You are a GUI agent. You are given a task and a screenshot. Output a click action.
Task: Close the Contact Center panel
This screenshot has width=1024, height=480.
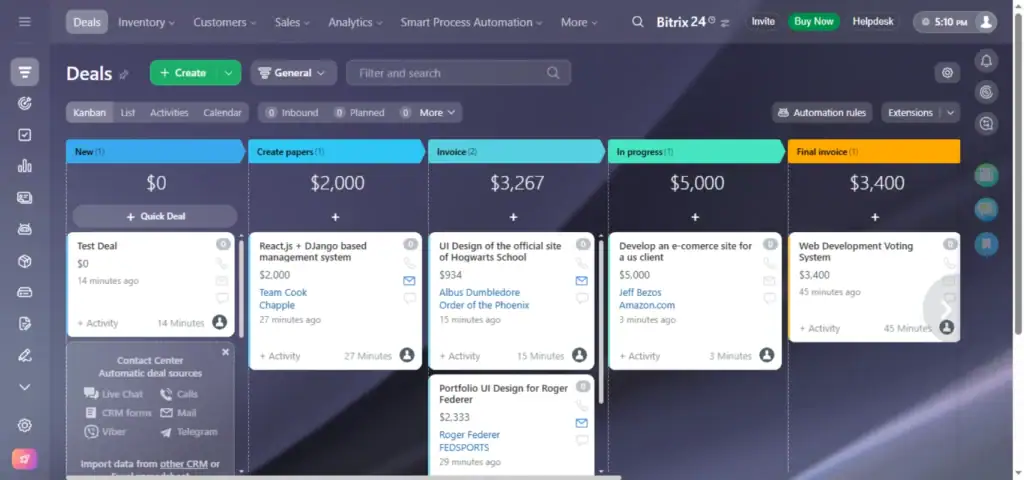pos(225,352)
